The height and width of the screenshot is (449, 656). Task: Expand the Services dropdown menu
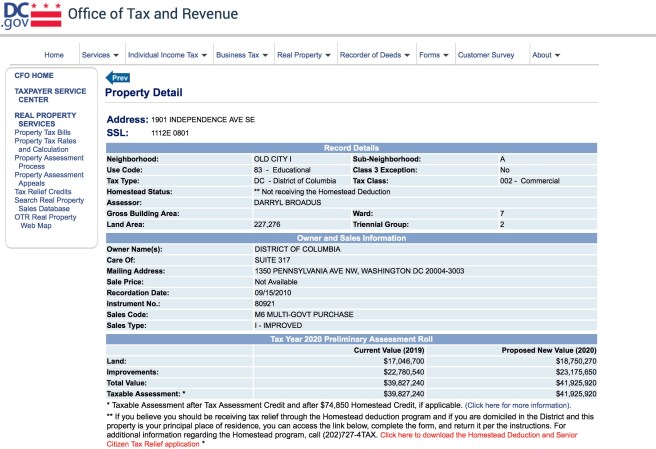point(100,55)
